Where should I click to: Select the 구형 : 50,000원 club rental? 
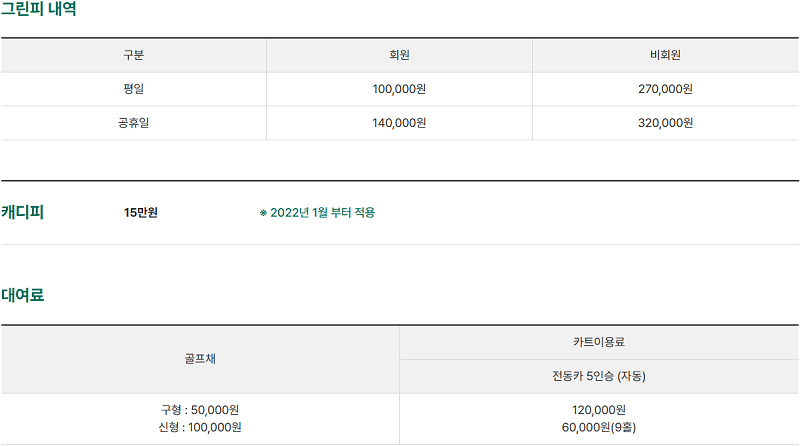200,410
